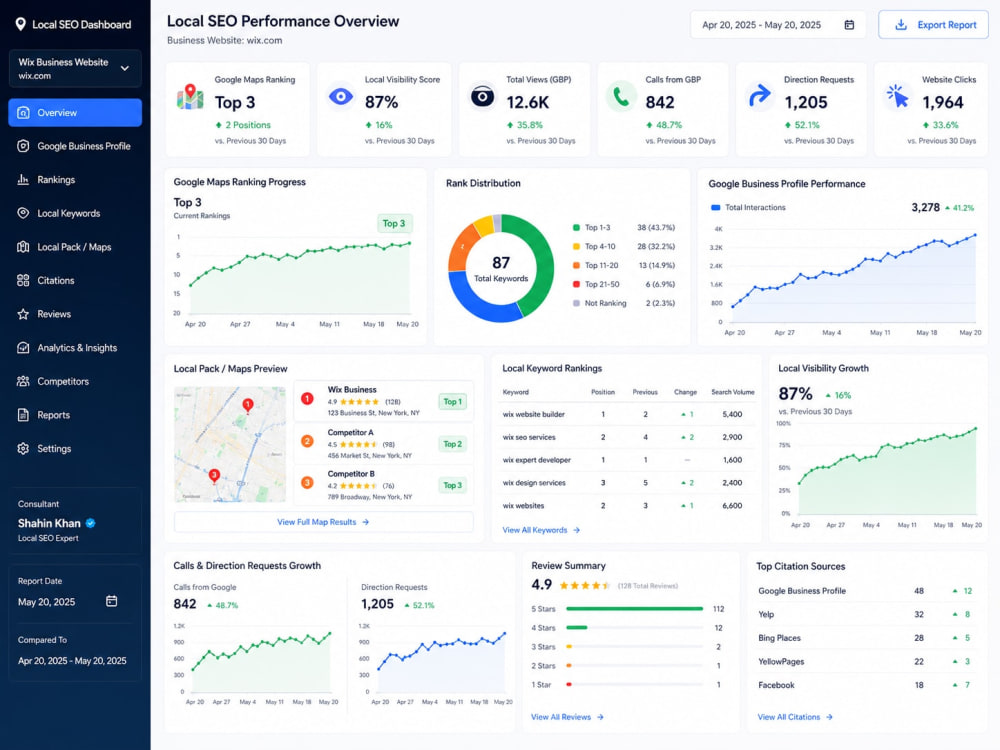Click the Total Interactions legend marker
1000x750 pixels.
pos(716,207)
